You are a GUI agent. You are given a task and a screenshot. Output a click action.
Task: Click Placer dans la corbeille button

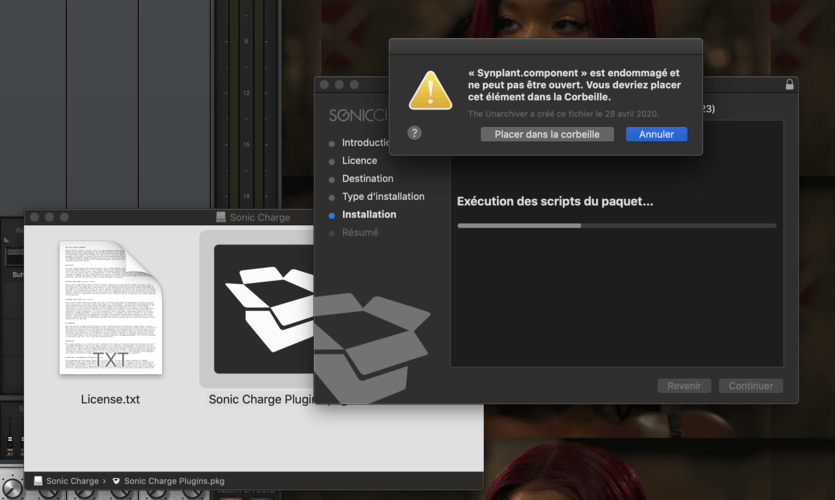[x=547, y=134]
